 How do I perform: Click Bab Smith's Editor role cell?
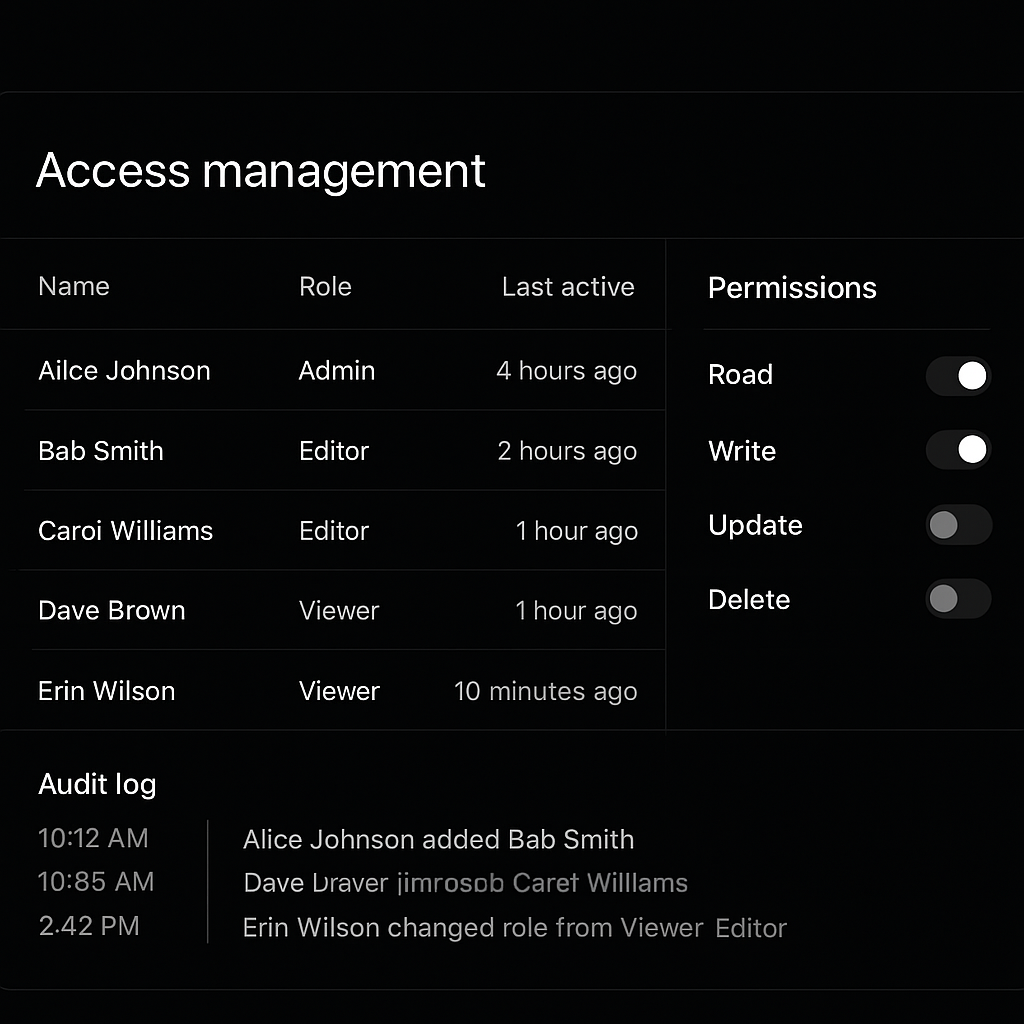(334, 451)
